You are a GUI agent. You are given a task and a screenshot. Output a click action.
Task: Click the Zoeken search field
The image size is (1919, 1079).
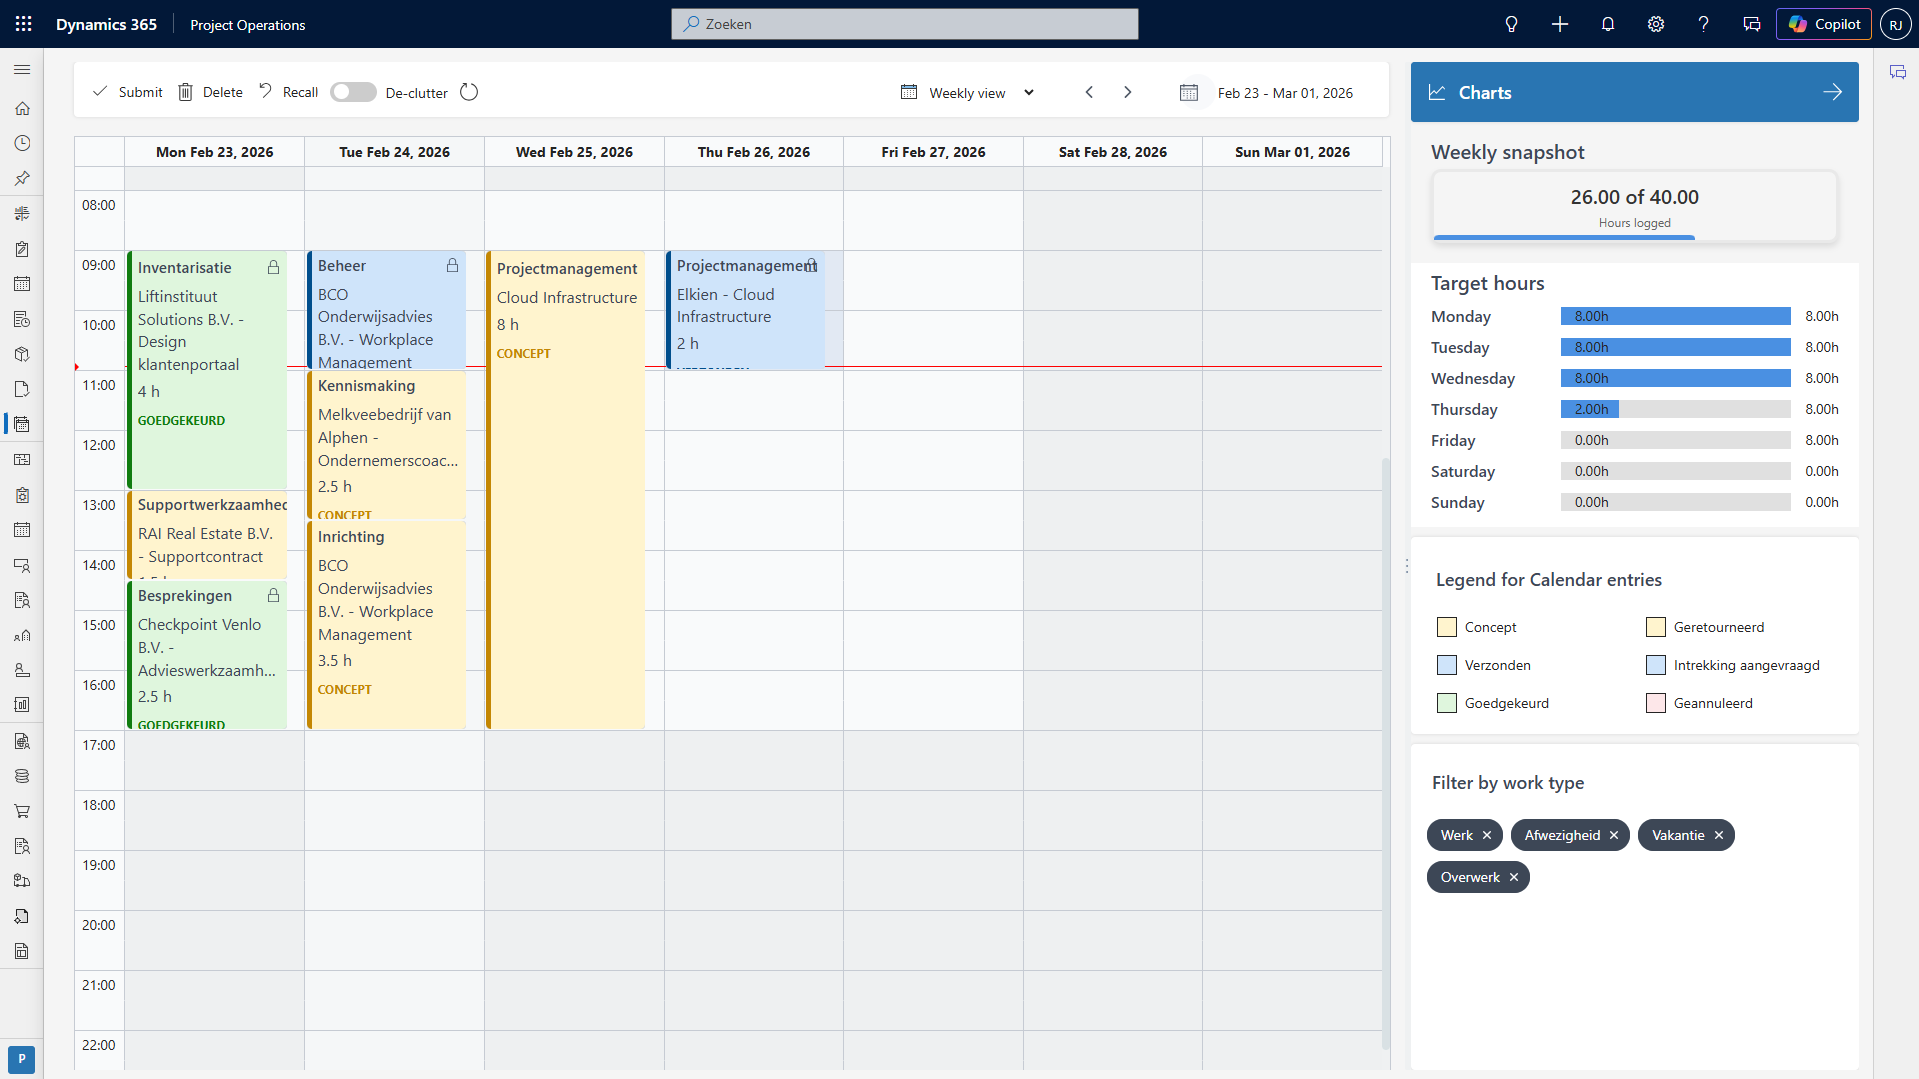pos(904,24)
